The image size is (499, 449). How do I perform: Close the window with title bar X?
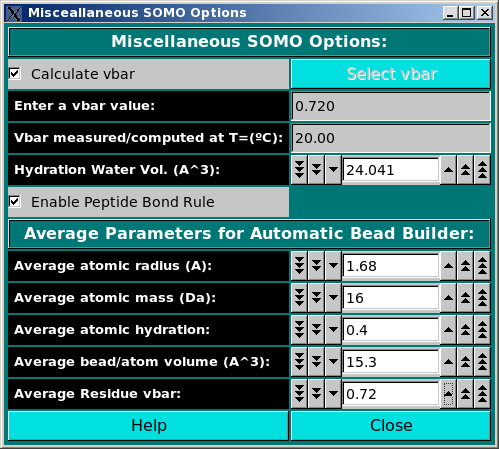484,13
